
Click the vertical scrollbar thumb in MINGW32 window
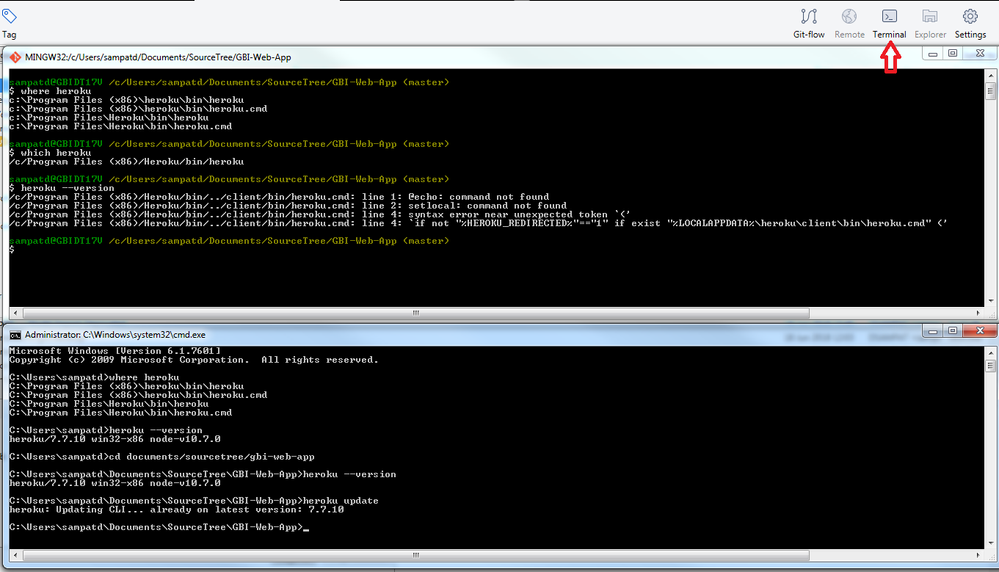pyautogui.click(x=990, y=91)
